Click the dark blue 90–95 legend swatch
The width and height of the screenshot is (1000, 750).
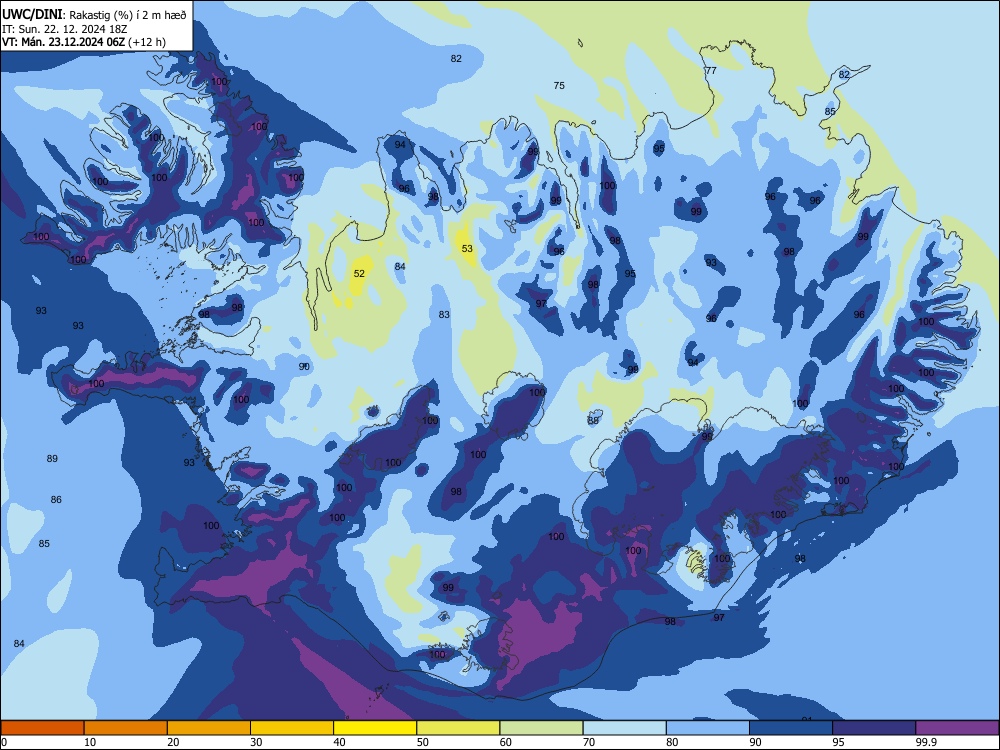pos(791,728)
